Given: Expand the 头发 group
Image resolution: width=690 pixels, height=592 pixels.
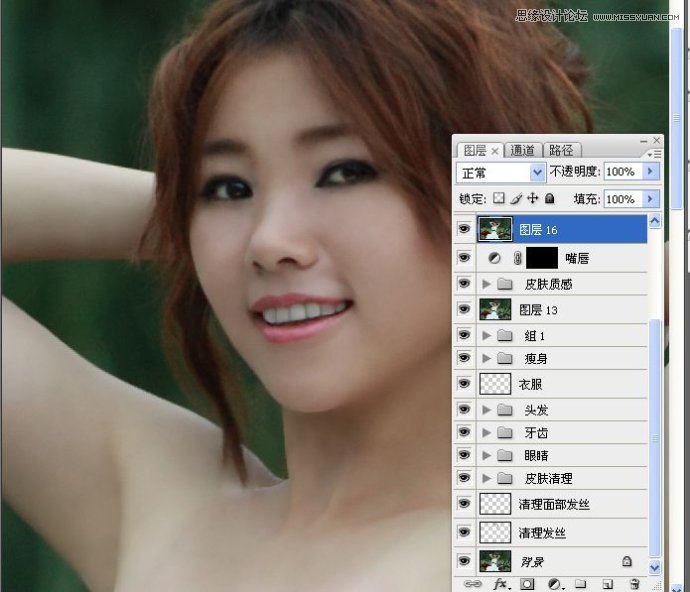Looking at the screenshot, I should pyautogui.click(x=486, y=410).
